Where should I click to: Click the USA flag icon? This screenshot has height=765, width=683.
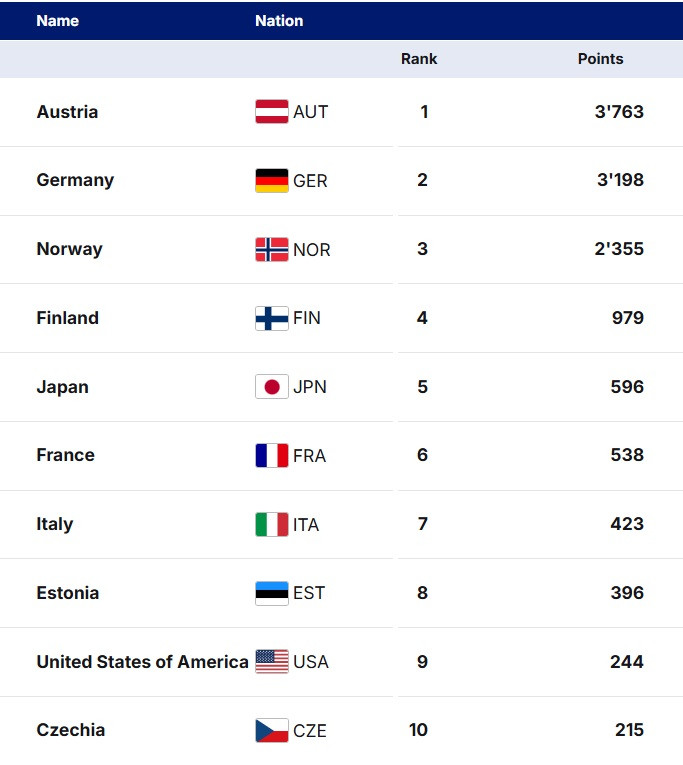click(x=272, y=662)
